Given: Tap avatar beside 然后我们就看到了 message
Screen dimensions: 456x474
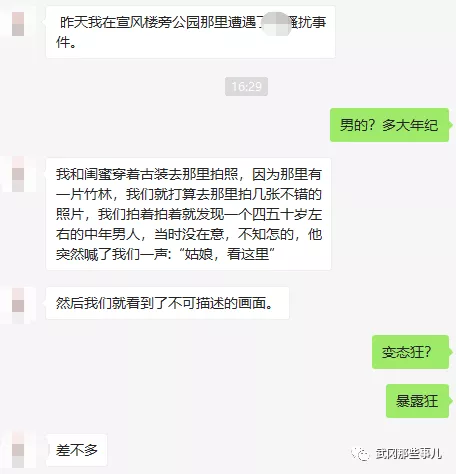Looking at the screenshot, I should [x=18, y=305].
